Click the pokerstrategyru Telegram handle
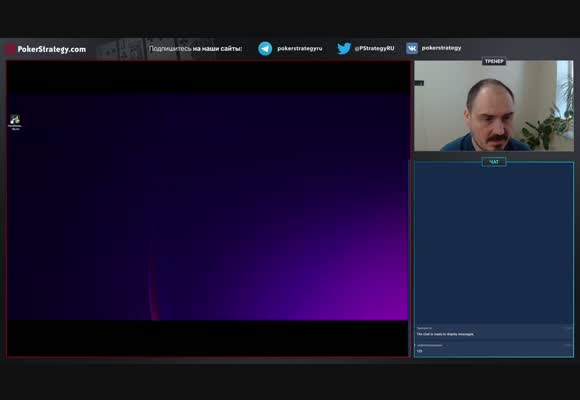Image resolution: width=580 pixels, height=400 pixels. tap(300, 48)
